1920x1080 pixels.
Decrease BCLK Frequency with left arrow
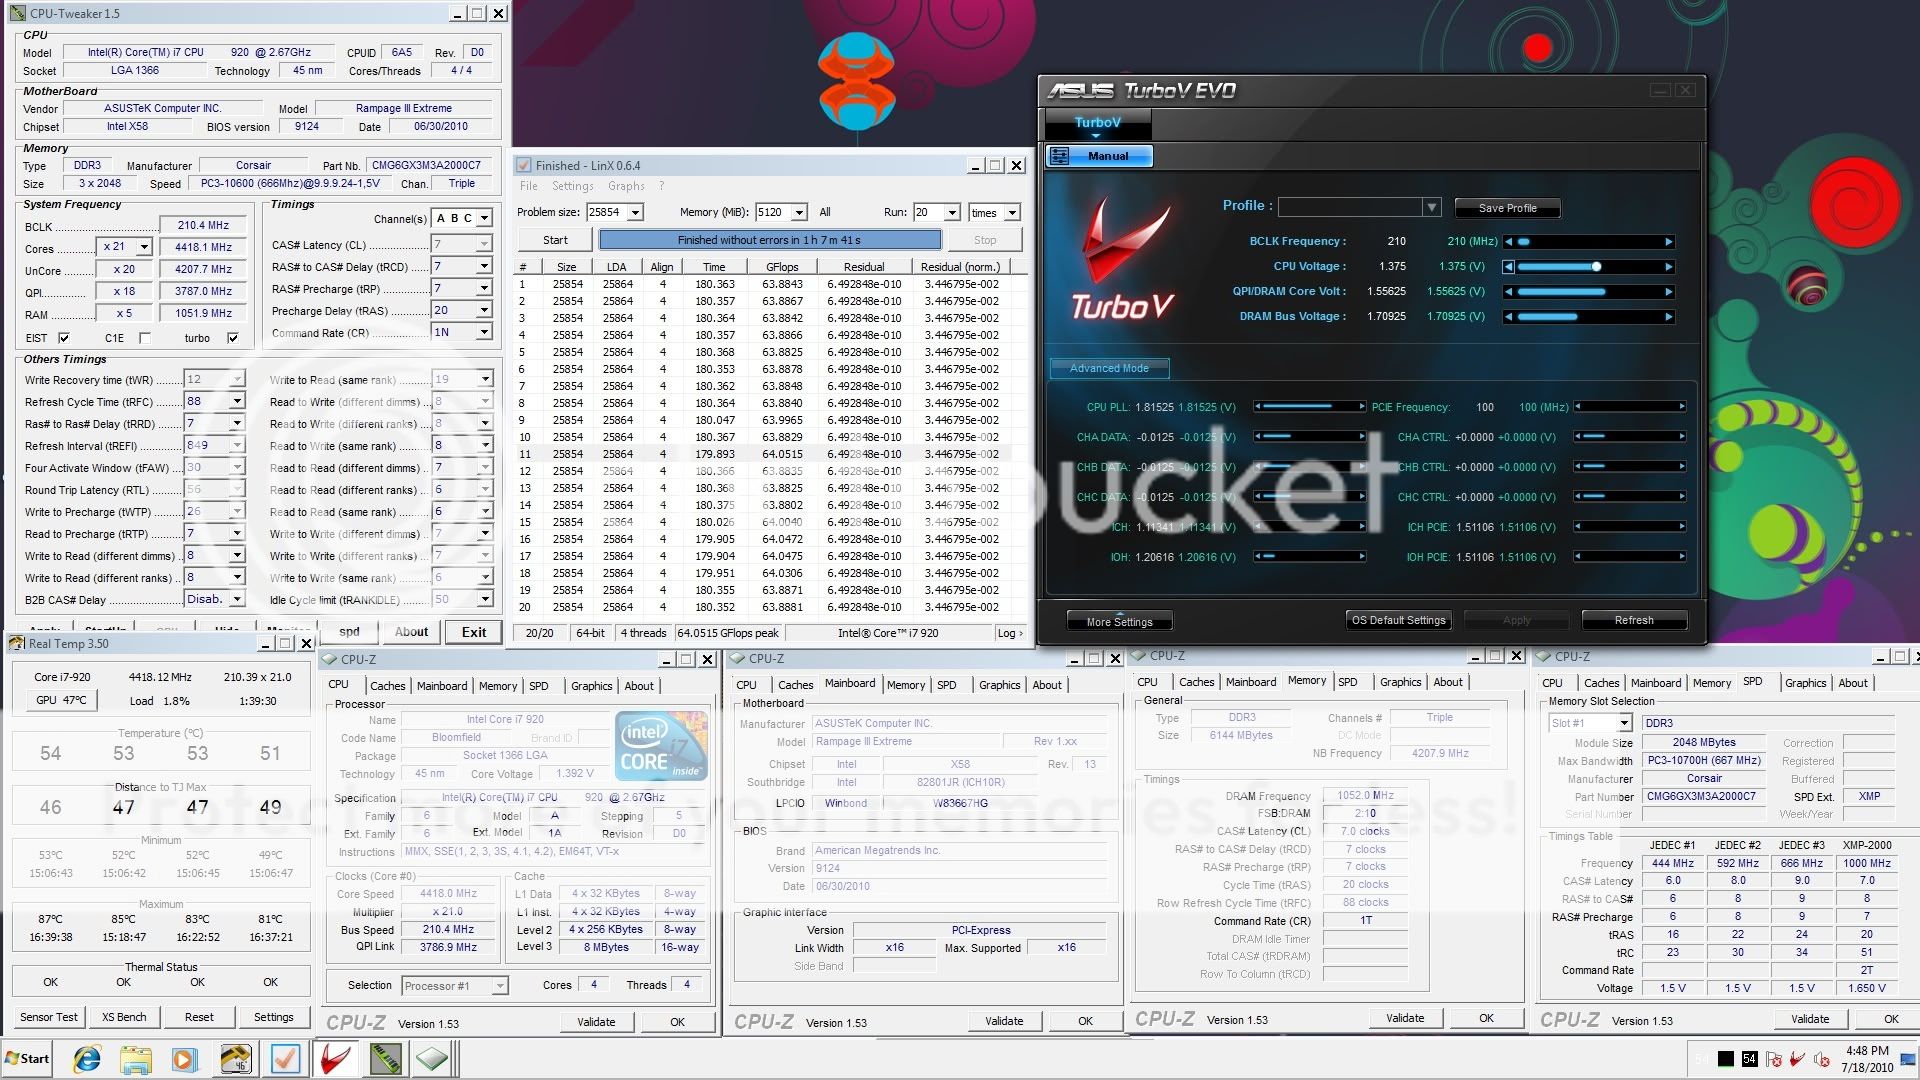[x=1509, y=242]
